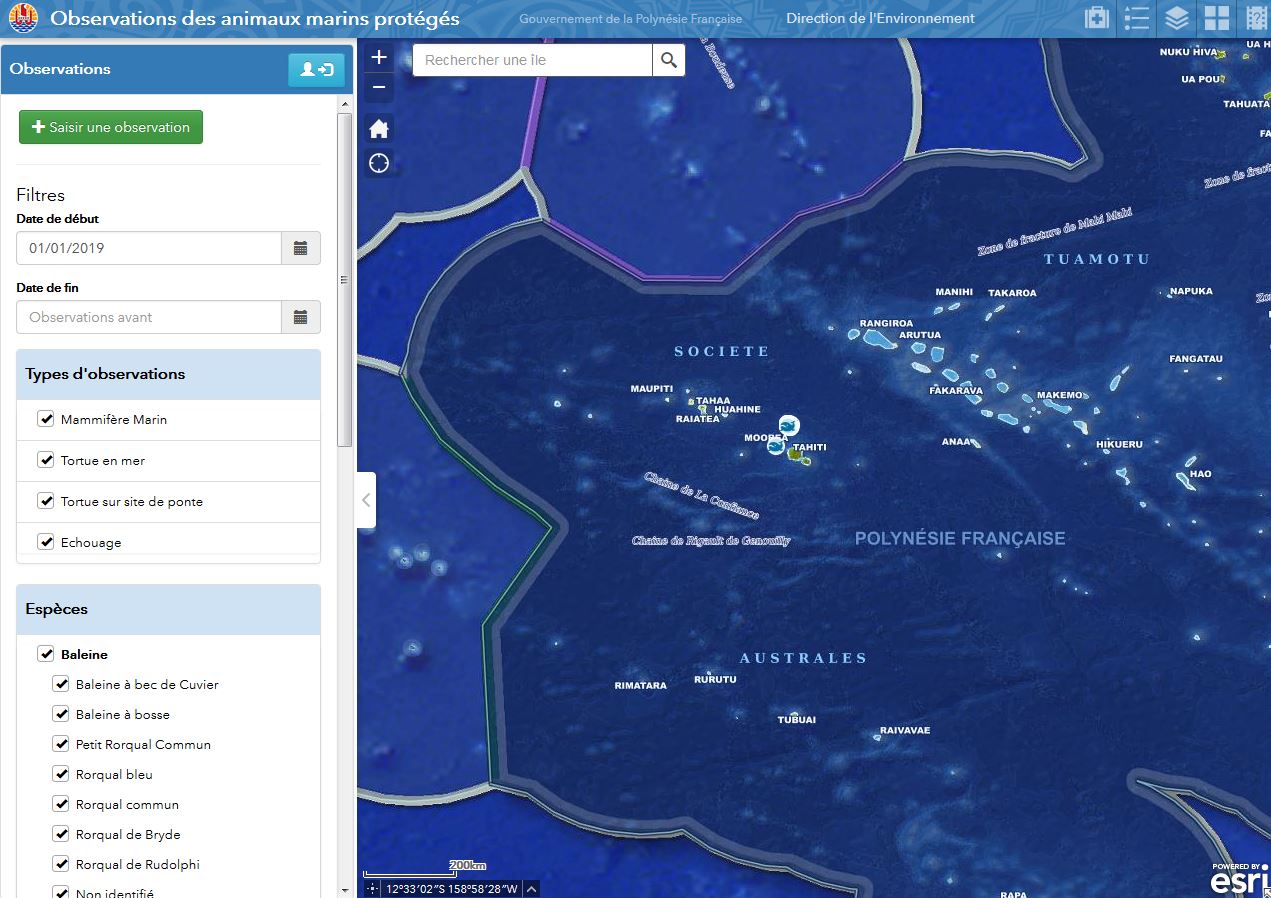Open the first-aid kit widget
1271x898 pixels.
pyautogui.click(x=1097, y=18)
